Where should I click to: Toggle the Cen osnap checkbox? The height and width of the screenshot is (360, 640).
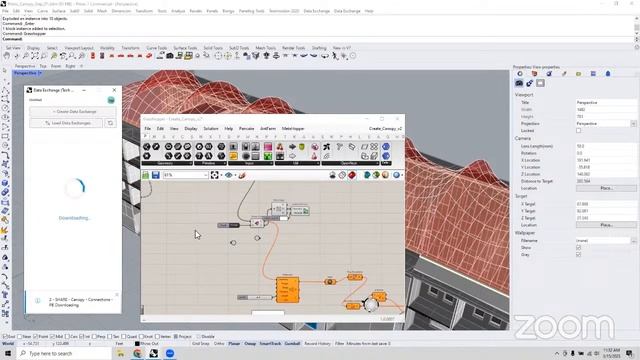(x=67, y=337)
